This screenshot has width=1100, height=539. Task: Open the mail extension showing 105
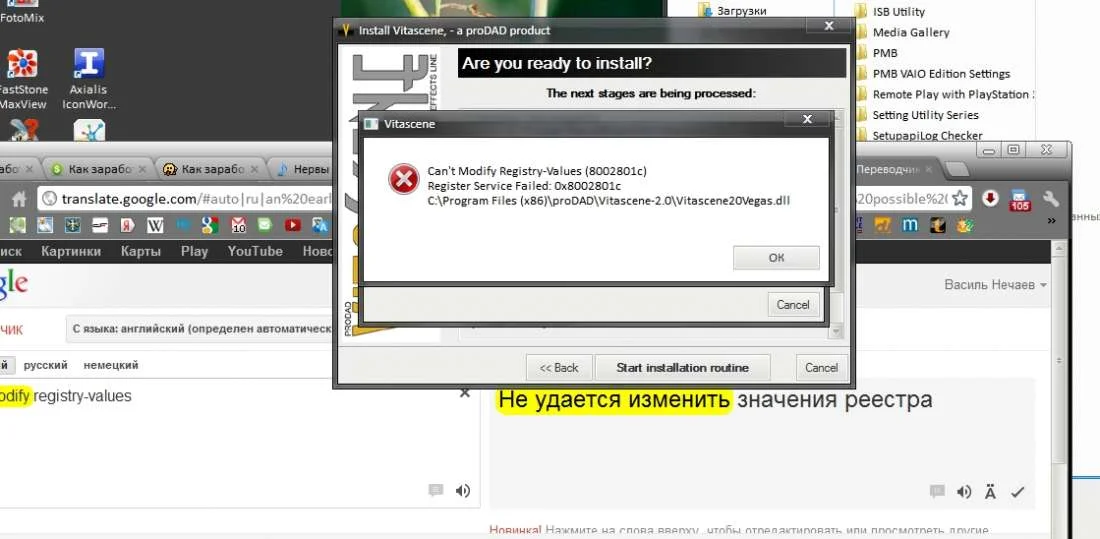pyautogui.click(x=1020, y=200)
